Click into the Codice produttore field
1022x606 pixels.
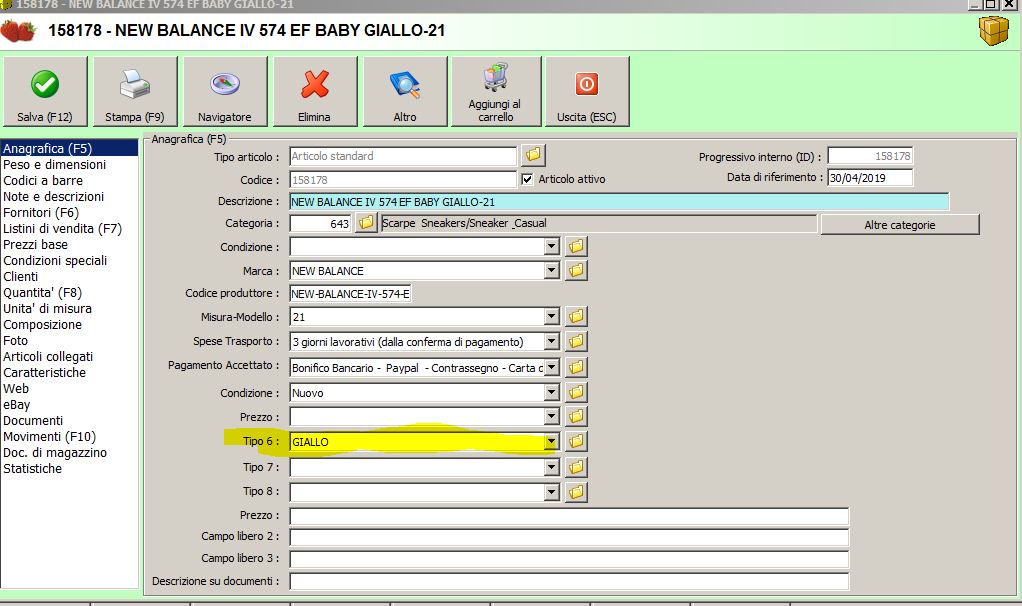coord(350,294)
